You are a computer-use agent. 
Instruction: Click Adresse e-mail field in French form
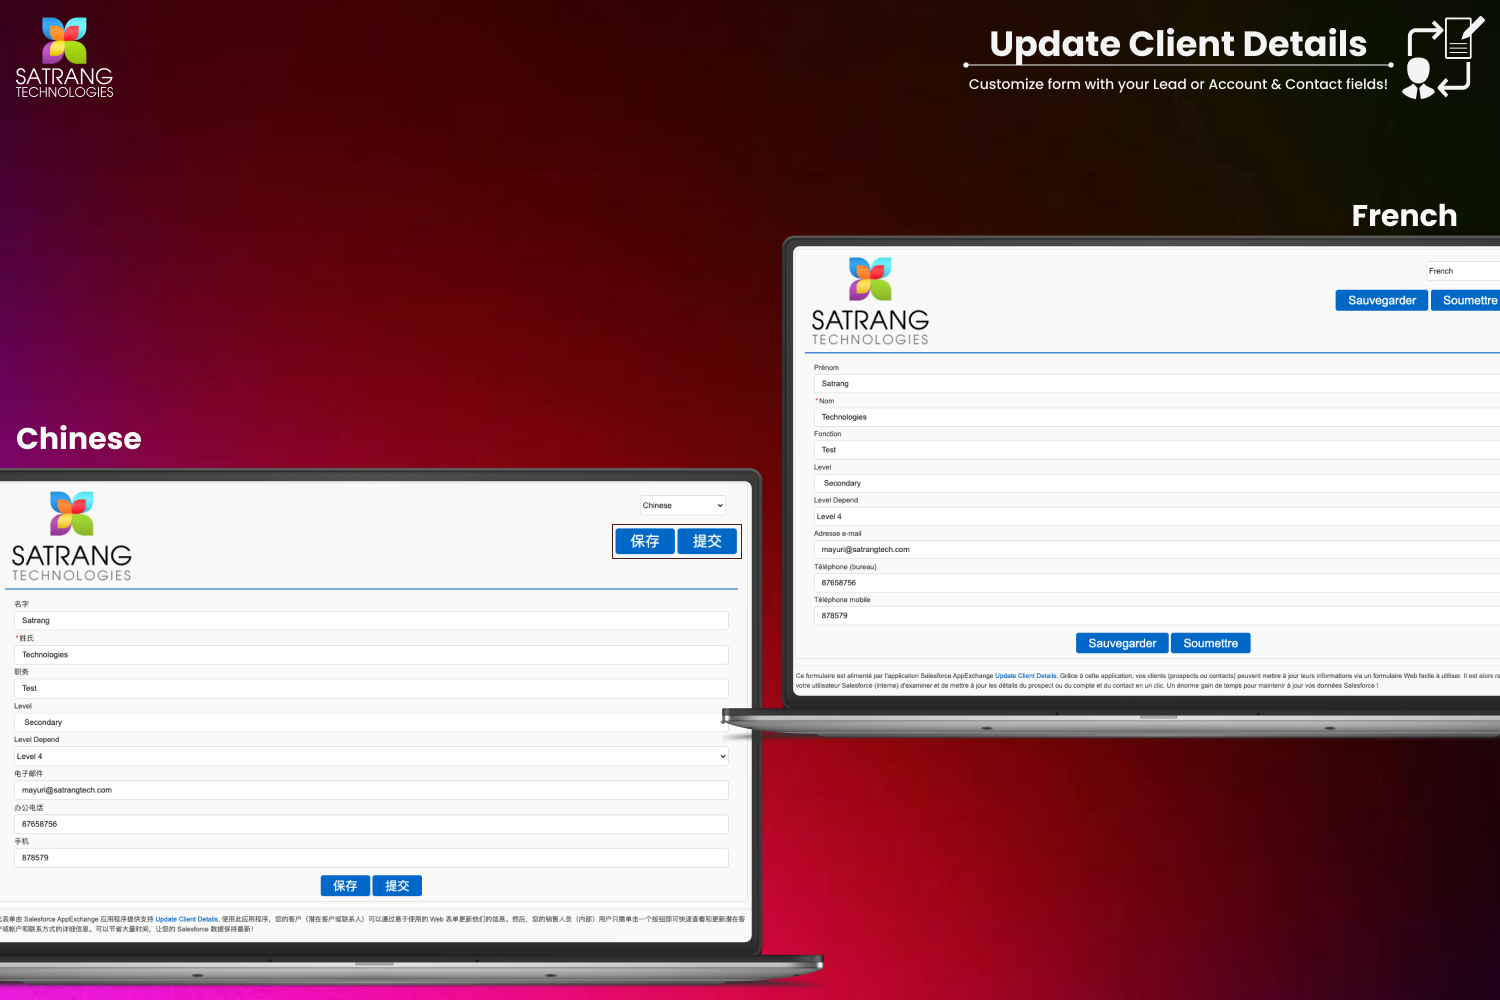coord(1157,549)
